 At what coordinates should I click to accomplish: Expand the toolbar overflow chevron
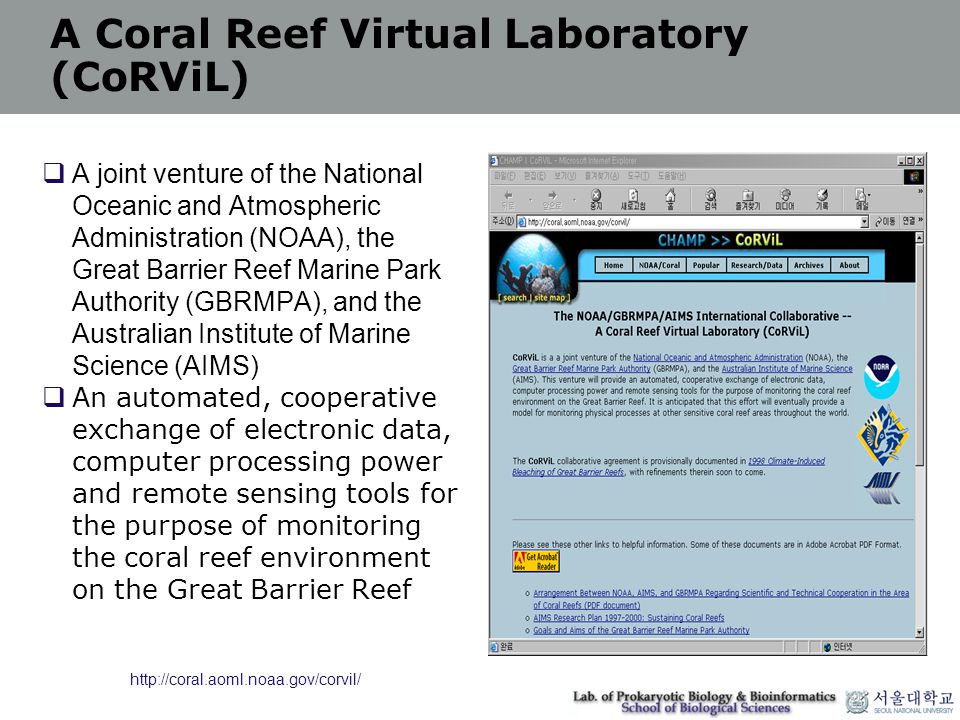click(x=920, y=192)
